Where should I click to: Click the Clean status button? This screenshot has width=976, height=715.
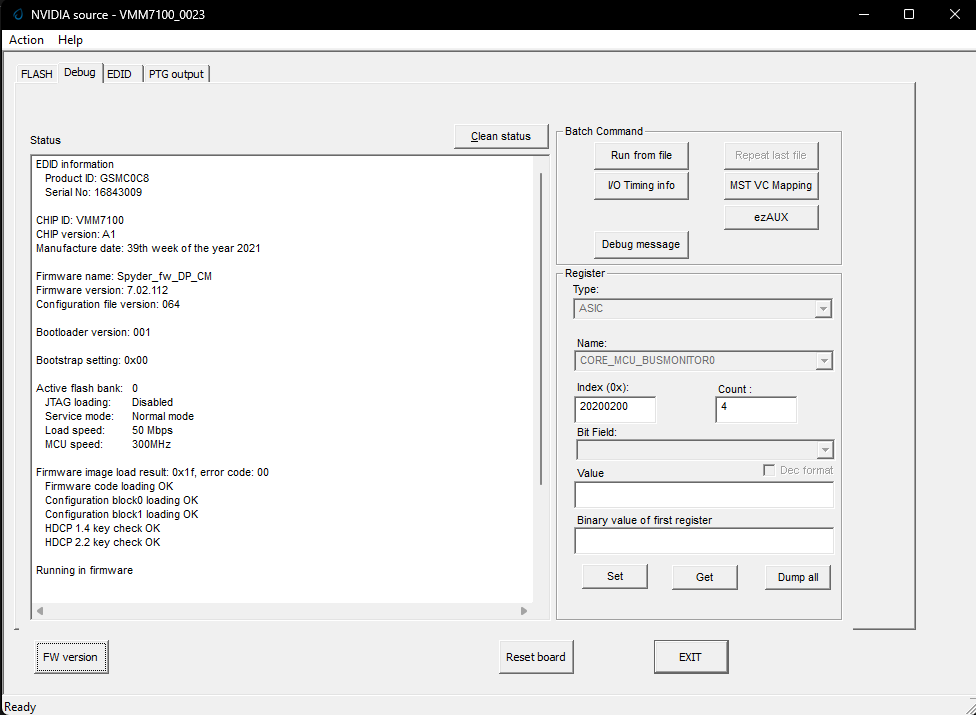click(x=501, y=136)
